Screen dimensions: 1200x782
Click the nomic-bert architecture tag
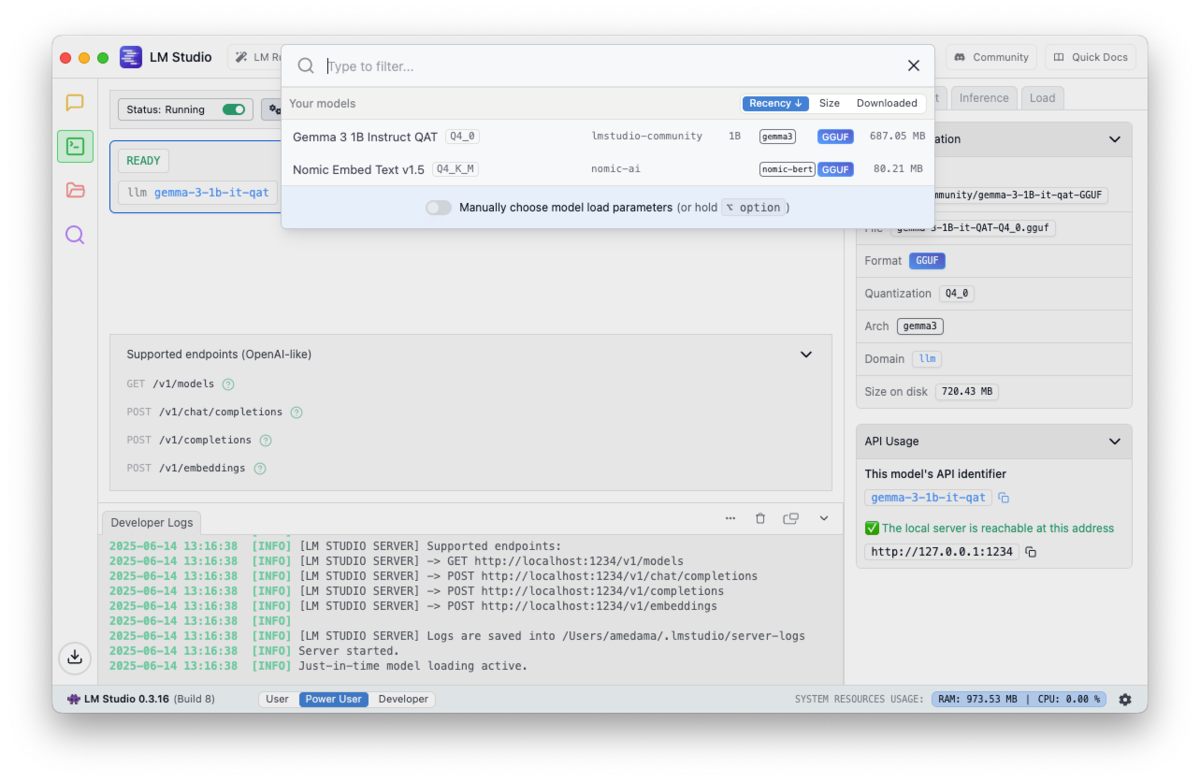[x=787, y=170]
